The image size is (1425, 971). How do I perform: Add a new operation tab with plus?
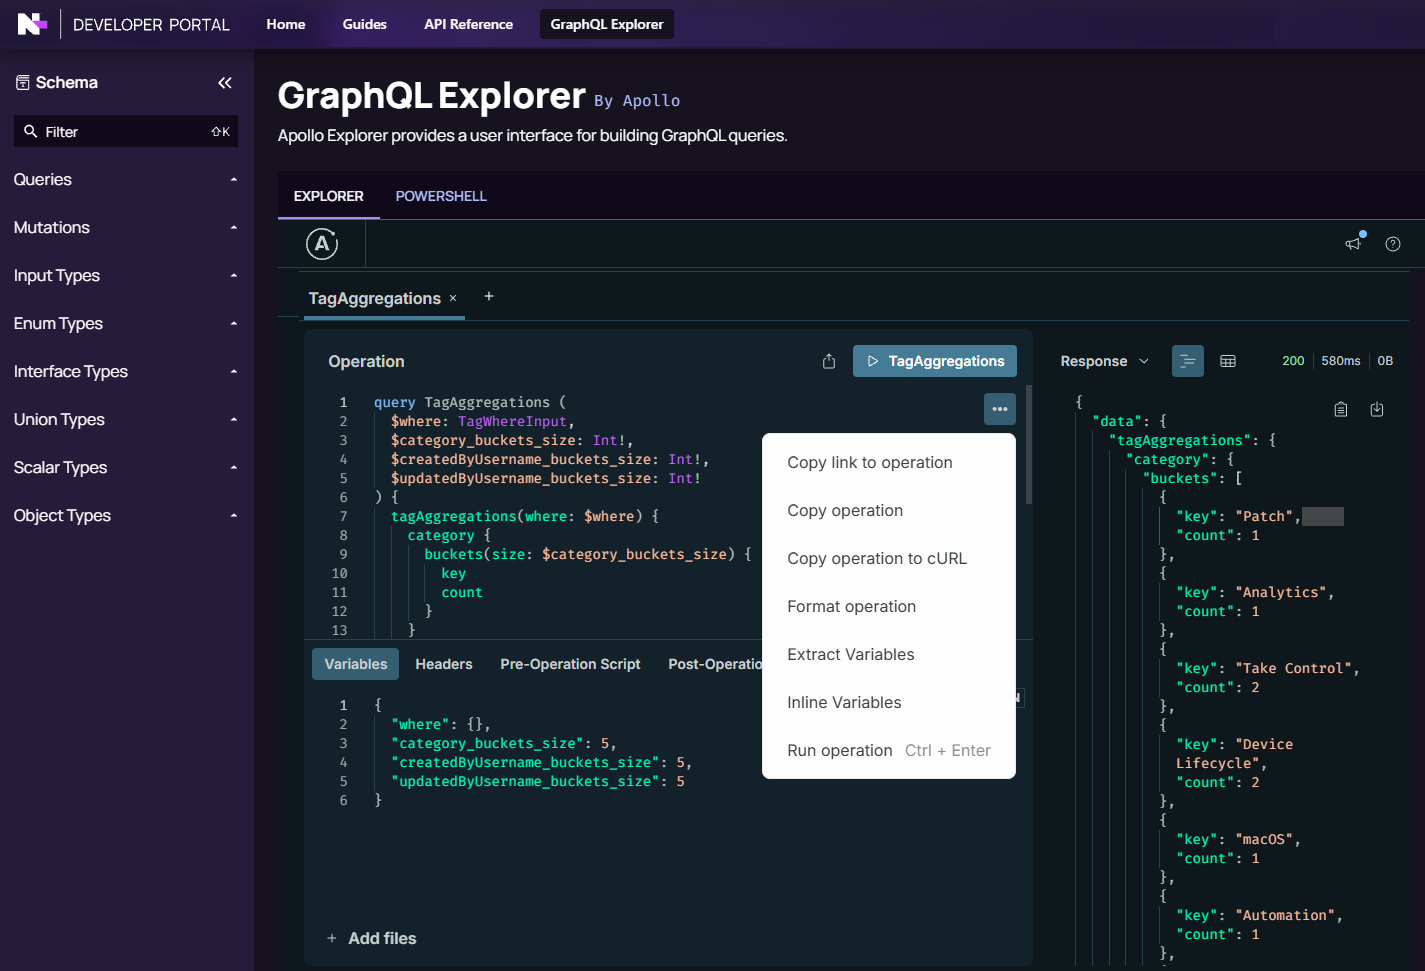pos(489,296)
